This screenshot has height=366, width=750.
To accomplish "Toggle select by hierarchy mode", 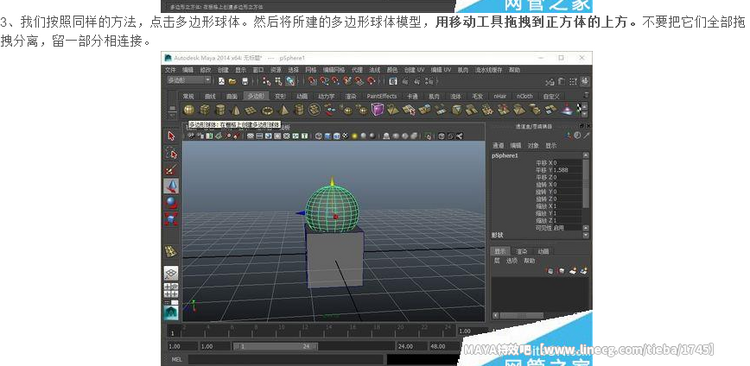I will (266, 81).
